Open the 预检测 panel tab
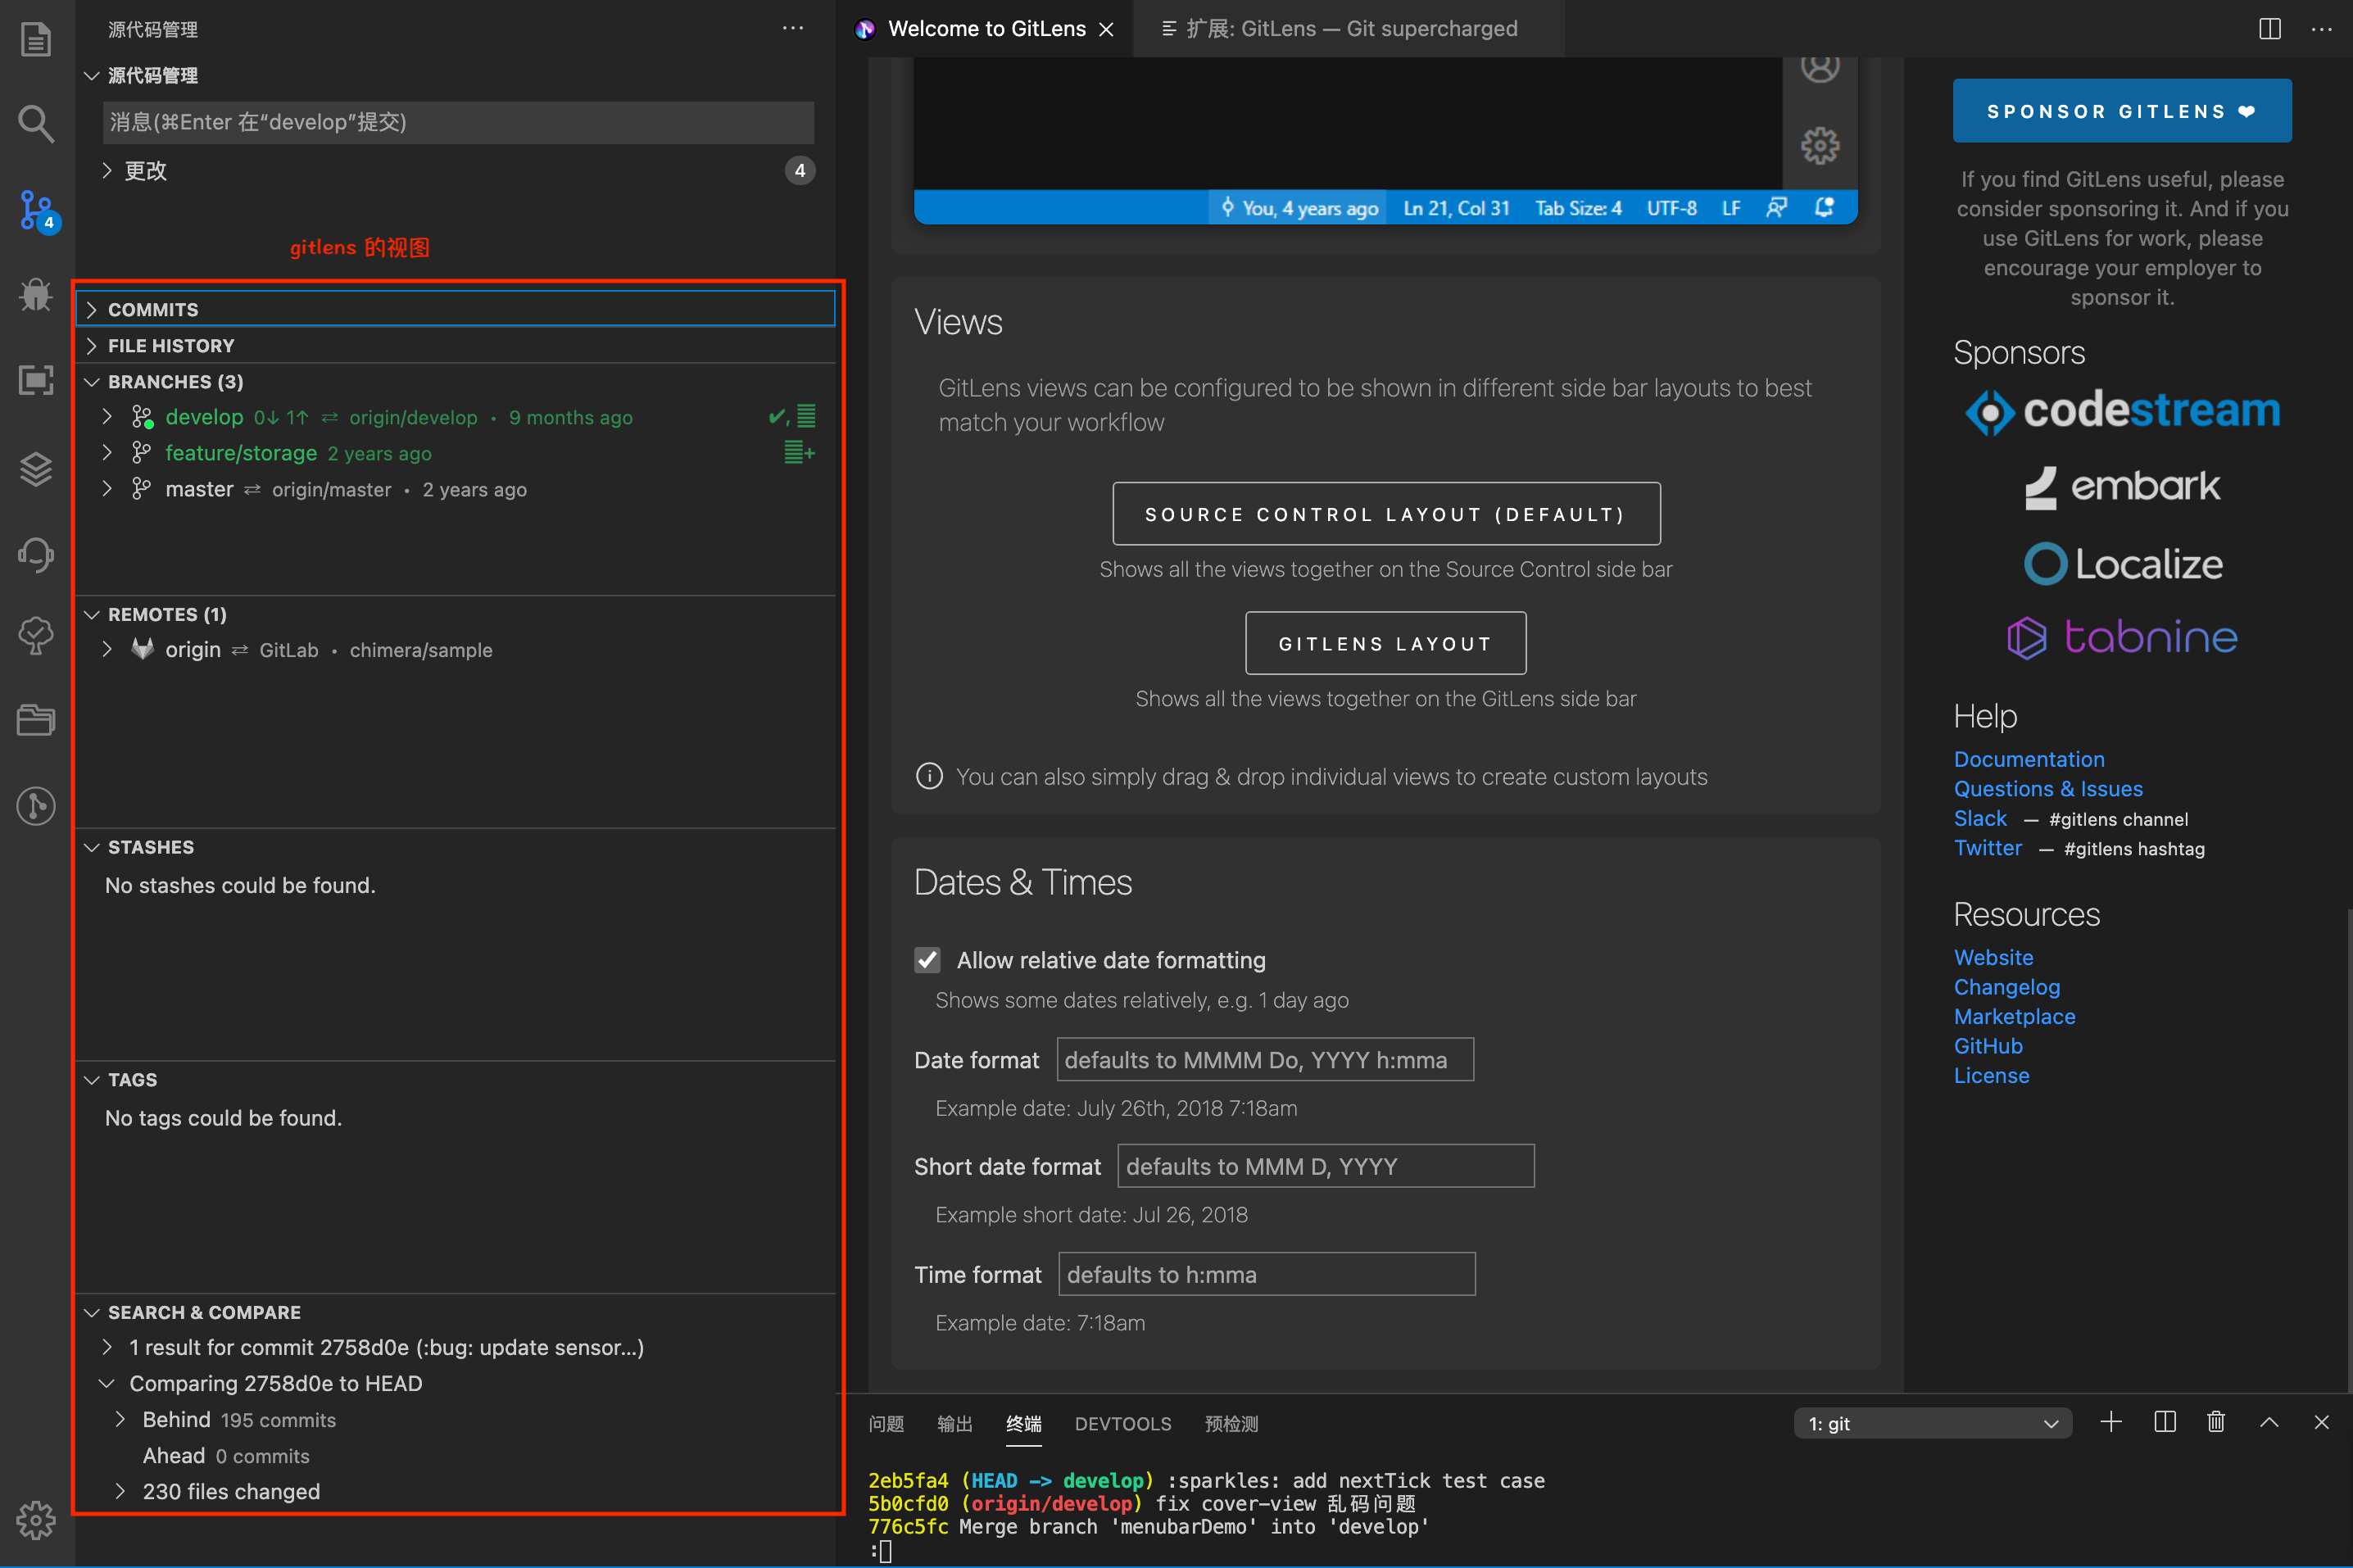The width and height of the screenshot is (2353, 1568). pos(1231,1423)
